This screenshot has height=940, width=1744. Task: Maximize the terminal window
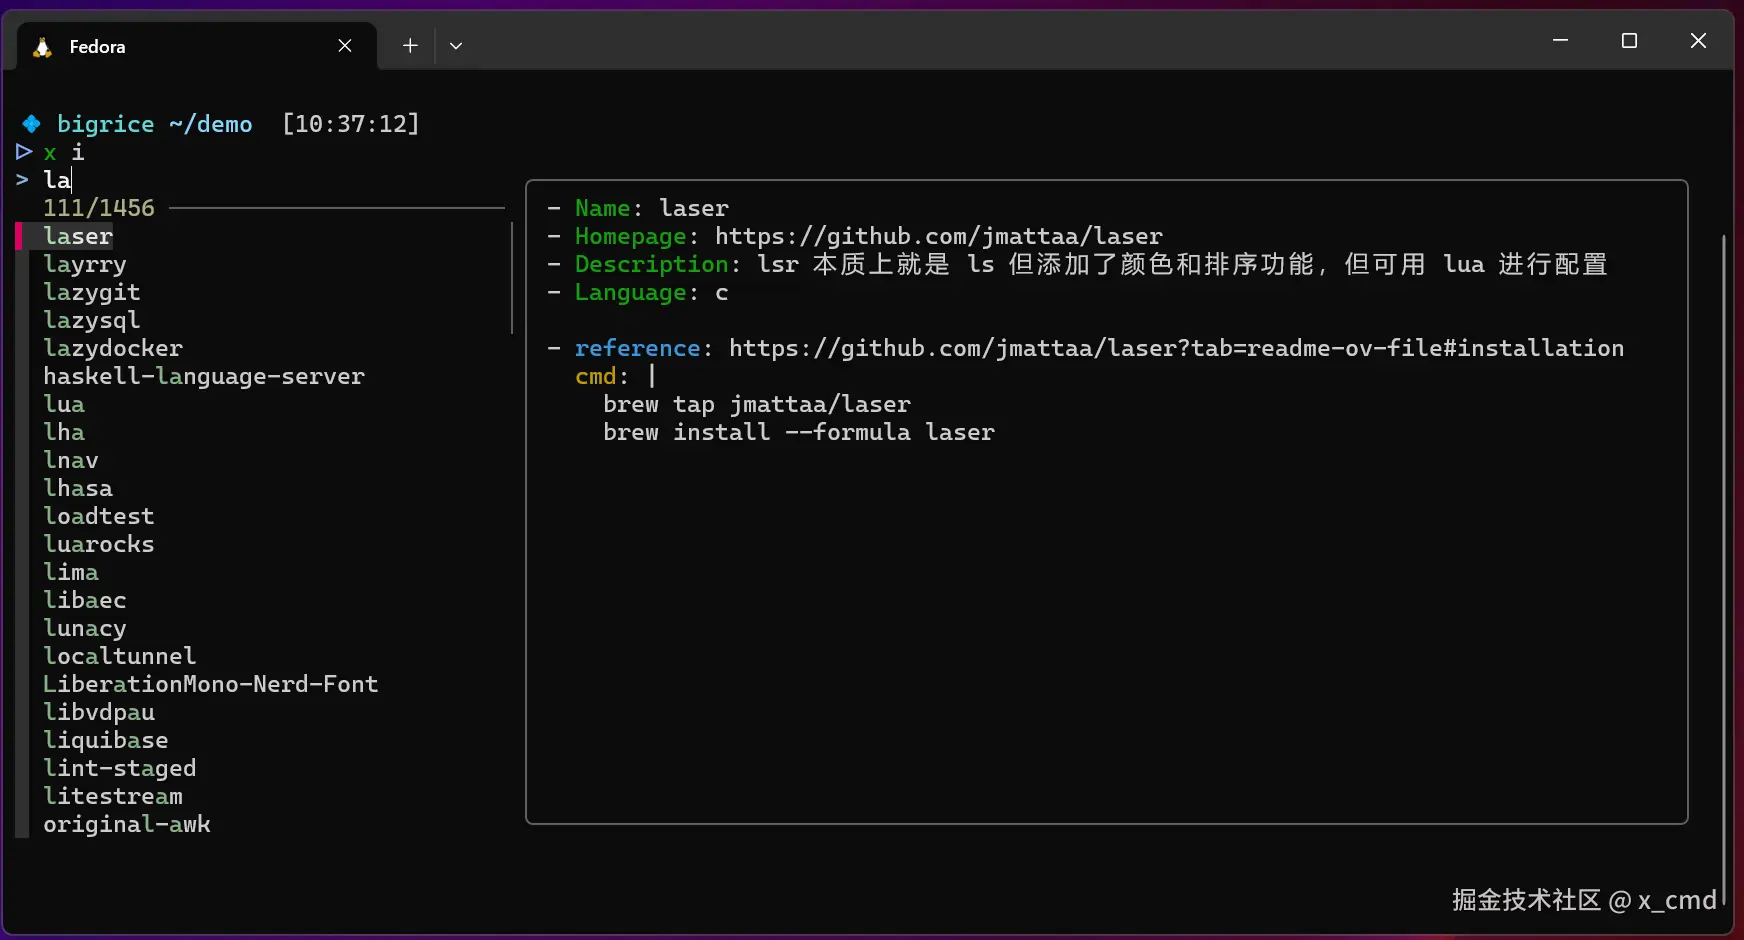point(1629,41)
